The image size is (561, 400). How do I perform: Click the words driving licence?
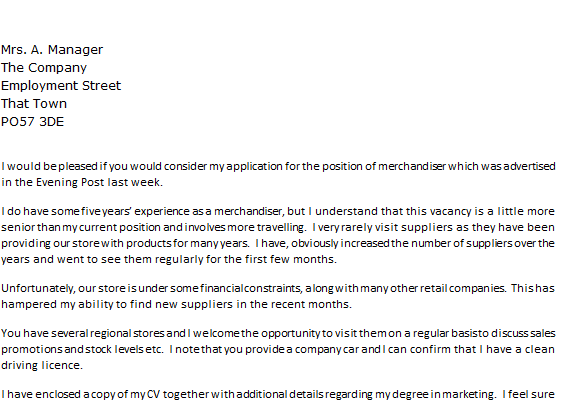point(41,365)
